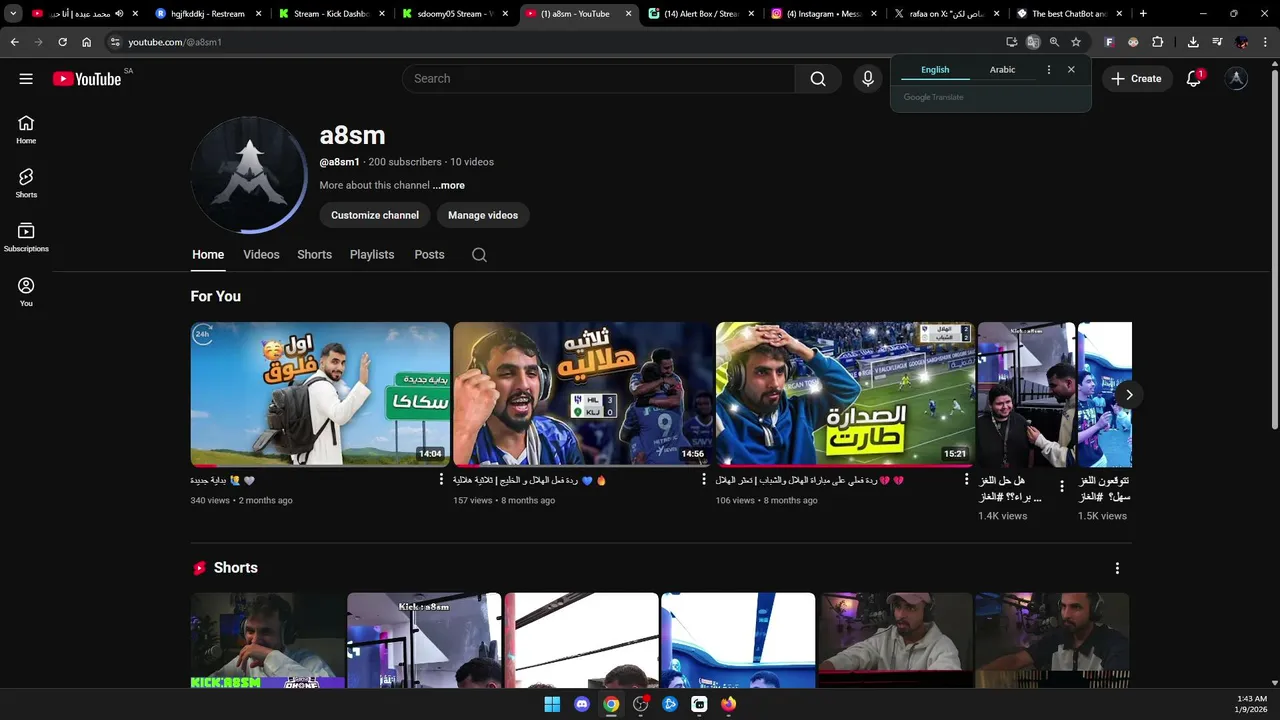Open the YouTube guide hamburger menu
The height and width of the screenshot is (720, 1280).
[26, 79]
